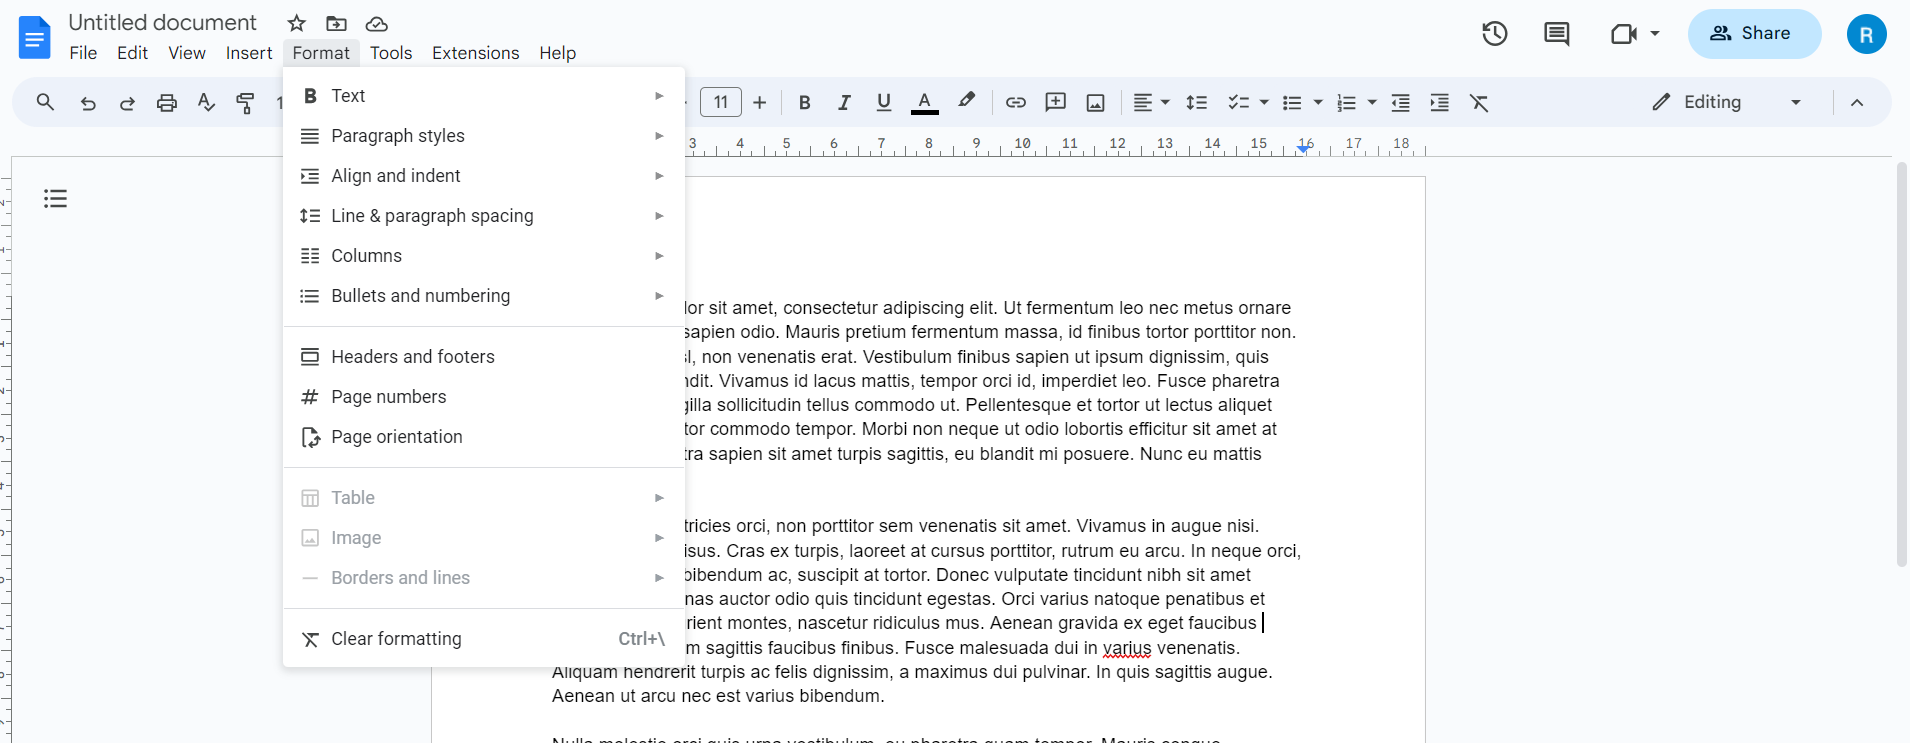Open the comment history
Viewport: 1910px width, 743px height.
[x=1556, y=33]
